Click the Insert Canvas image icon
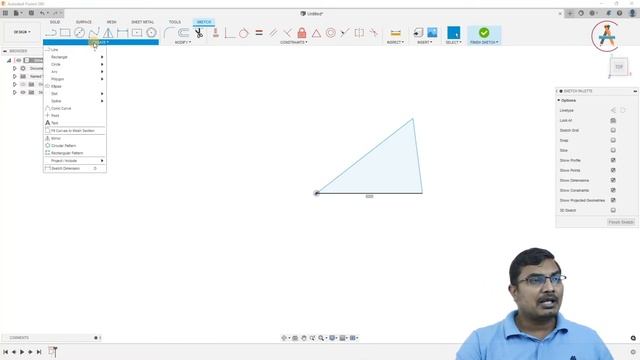The image size is (640, 360). tap(432, 33)
